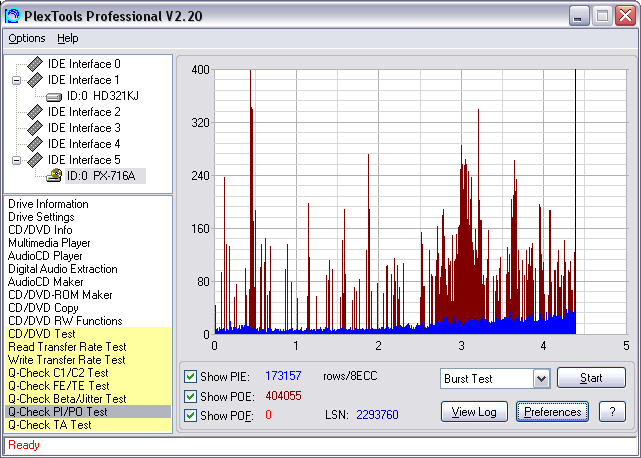Image resolution: width=641 pixels, height=458 pixels.
Task: Click the IDE Interface 2 chip icon
Action: (x=36, y=112)
